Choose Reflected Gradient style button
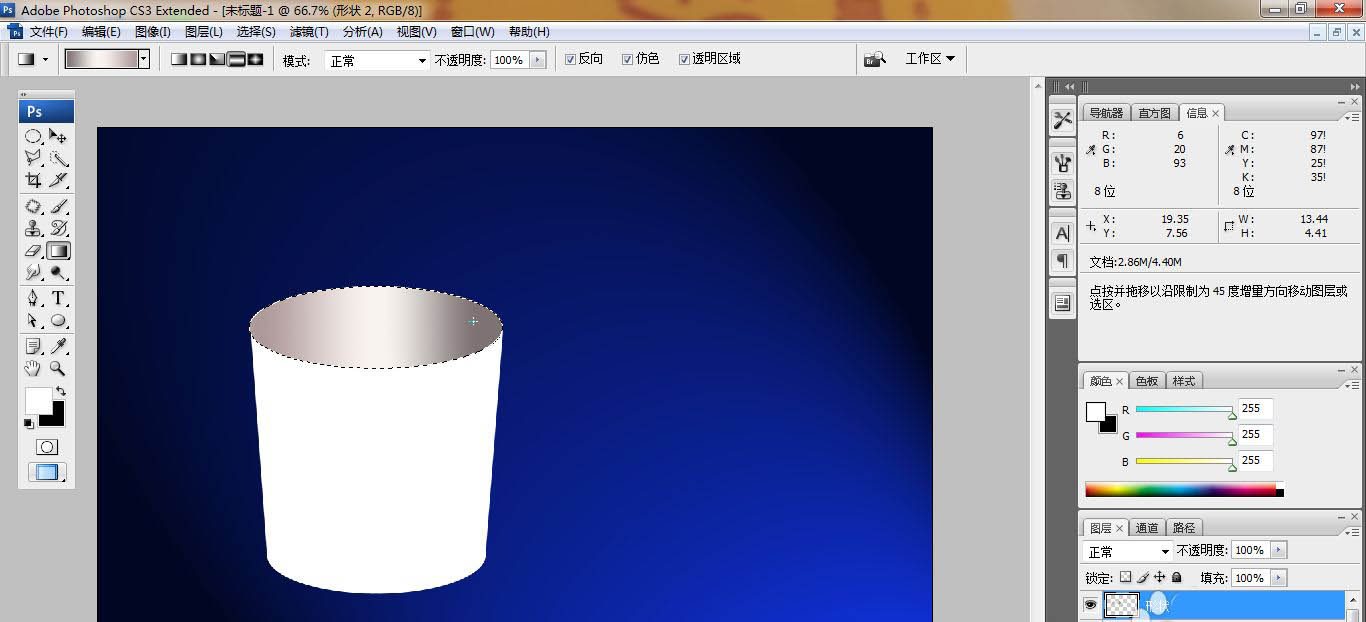 tap(236, 59)
